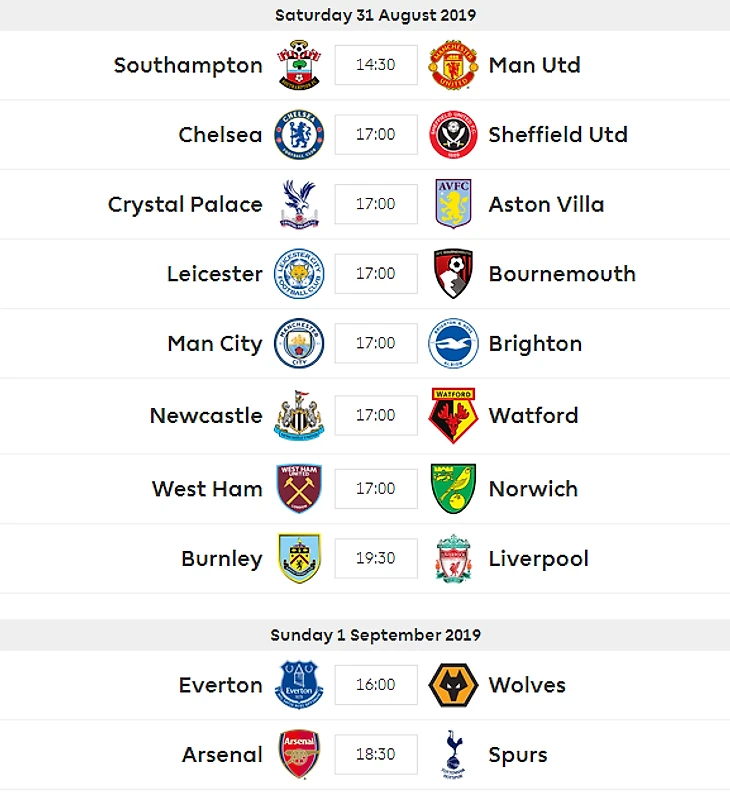Open the 18:30 Arsenal vs Spurs time
Screen dimensions: 730x800
pyautogui.click(x=376, y=755)
